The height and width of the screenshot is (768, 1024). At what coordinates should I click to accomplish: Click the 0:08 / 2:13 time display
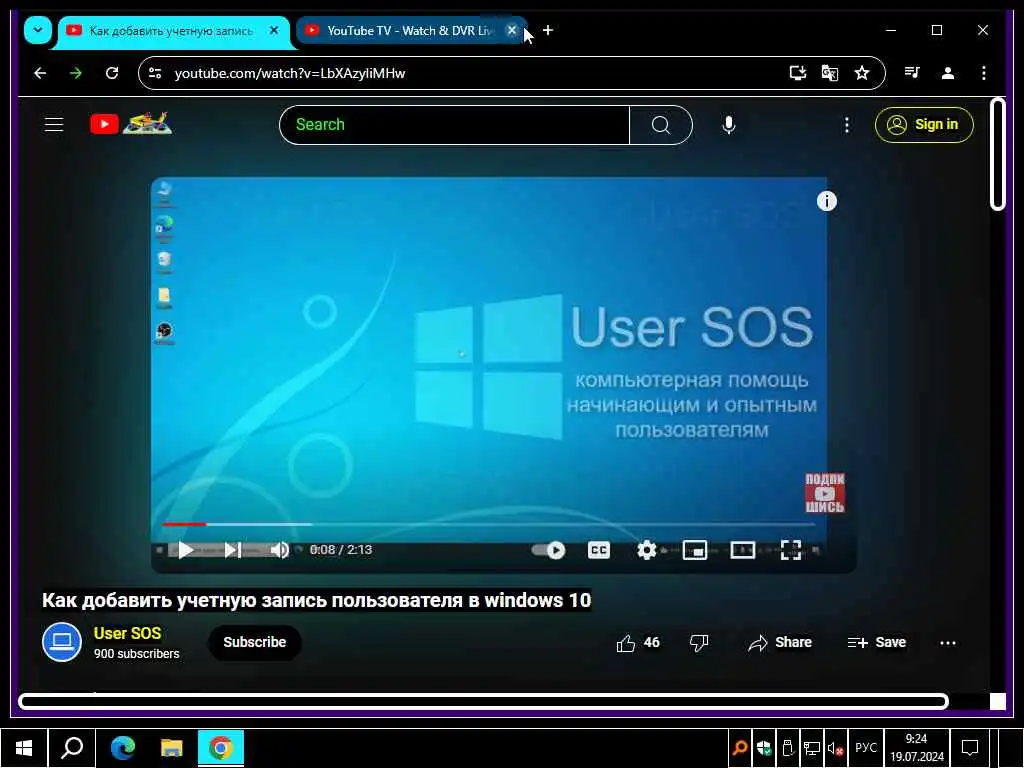coord(341,550)
